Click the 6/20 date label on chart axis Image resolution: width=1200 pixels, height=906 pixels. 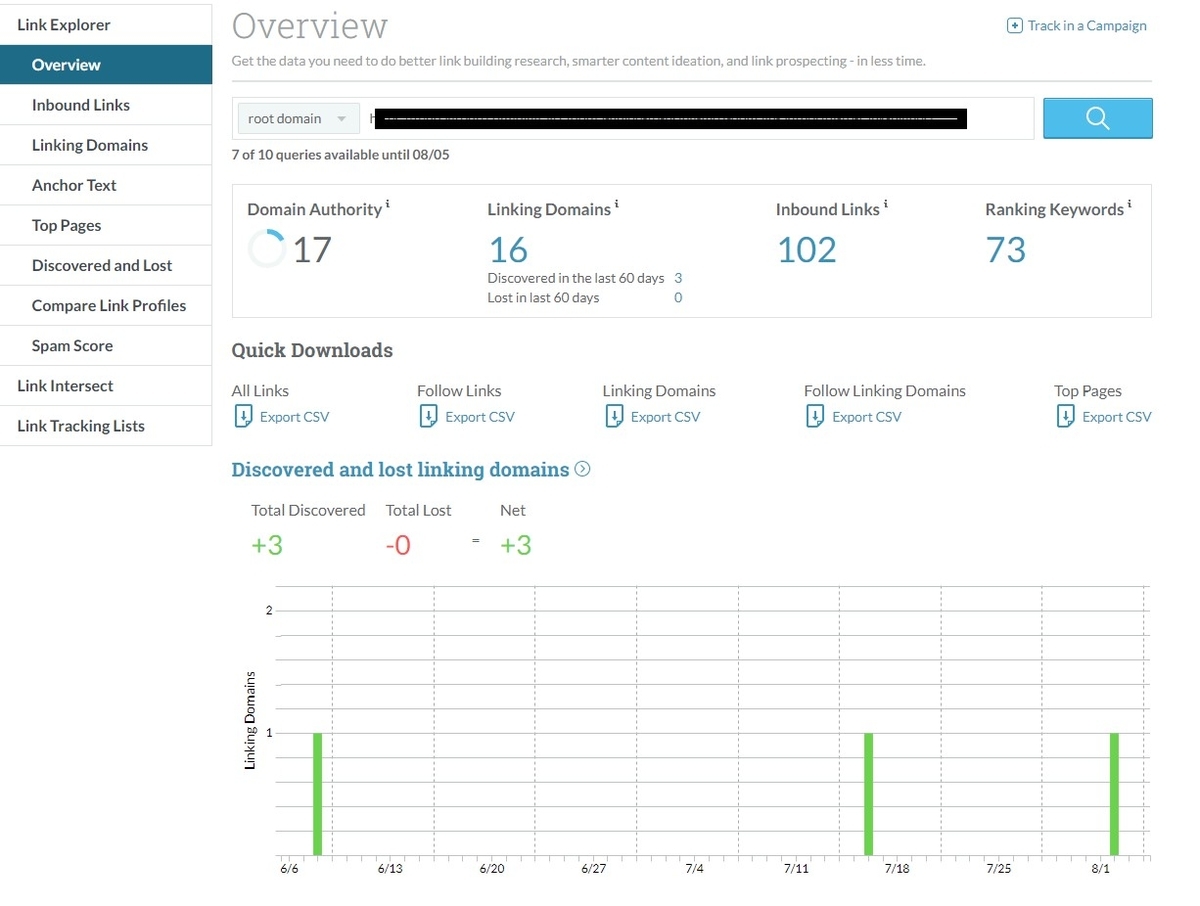pyautogui.click(x=491, y=869)
